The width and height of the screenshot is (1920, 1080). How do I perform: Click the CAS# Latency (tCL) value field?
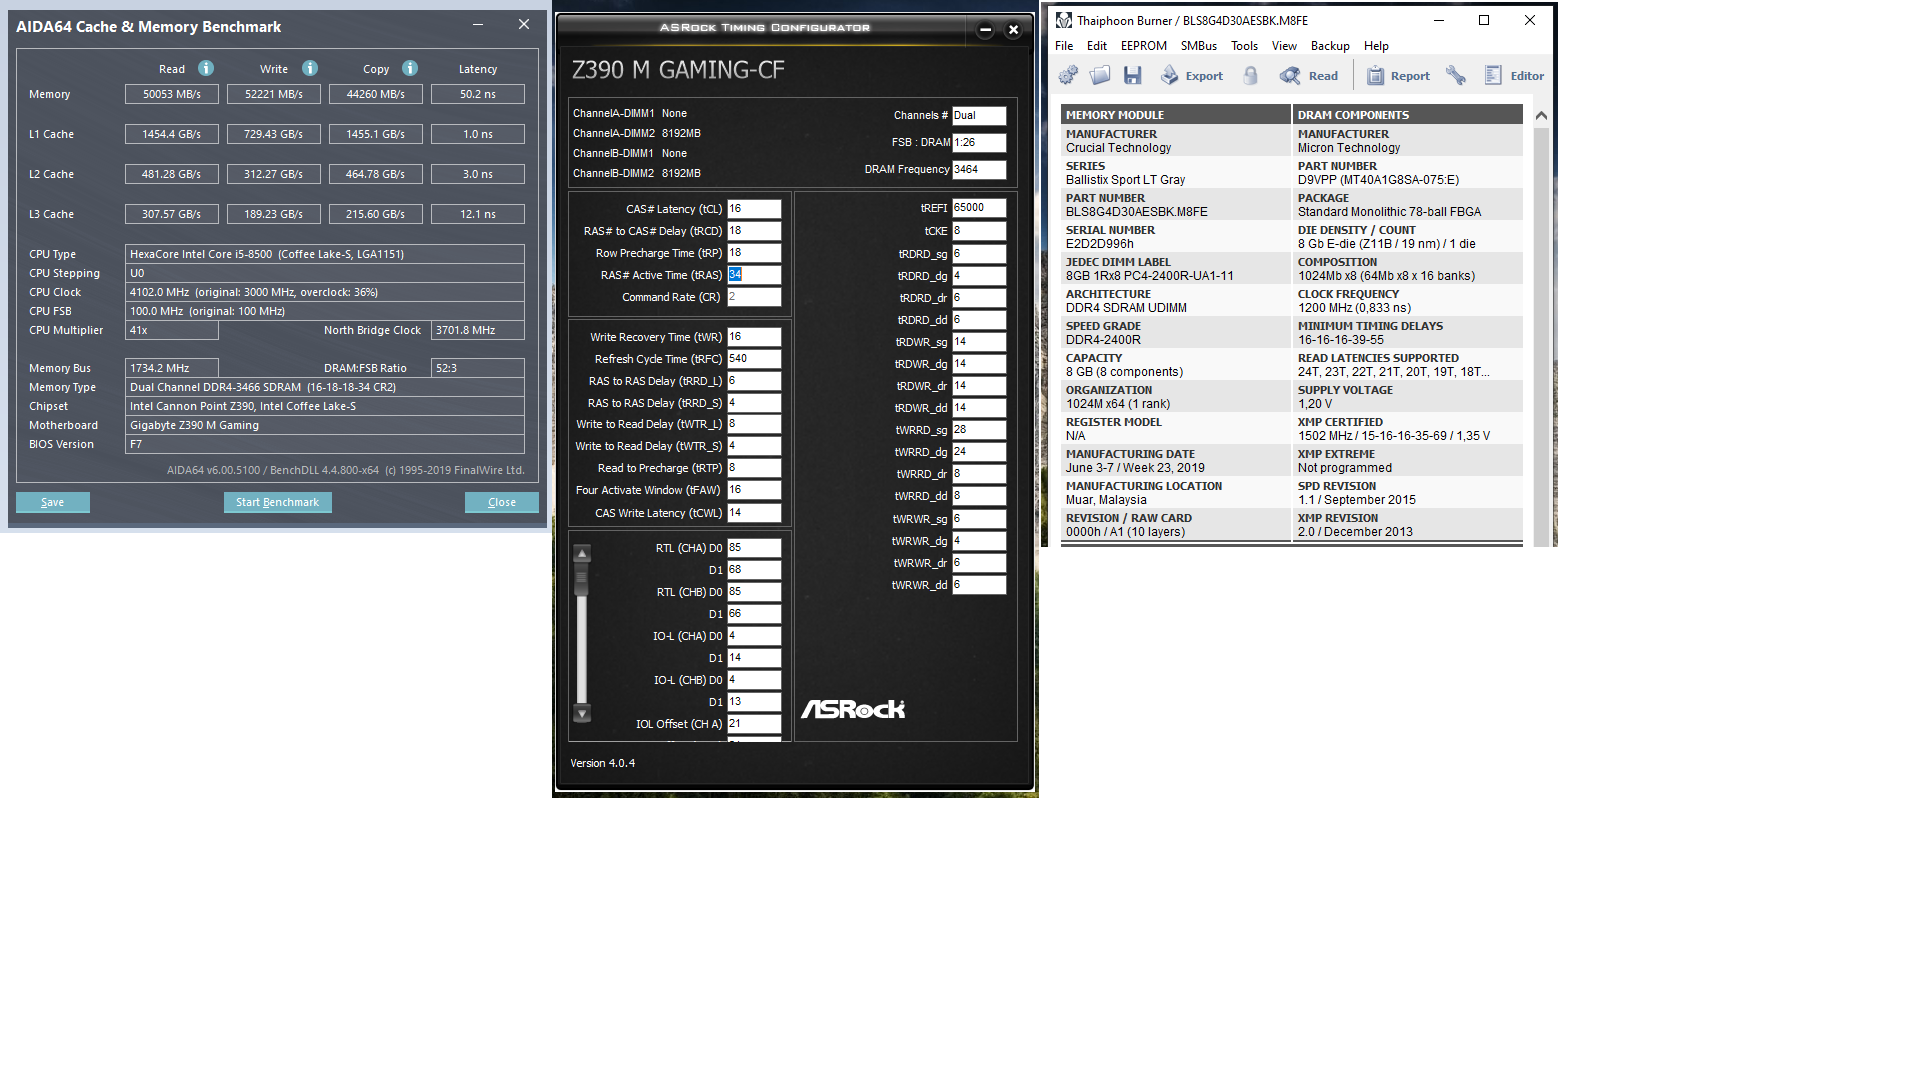(x=753, y=209)
